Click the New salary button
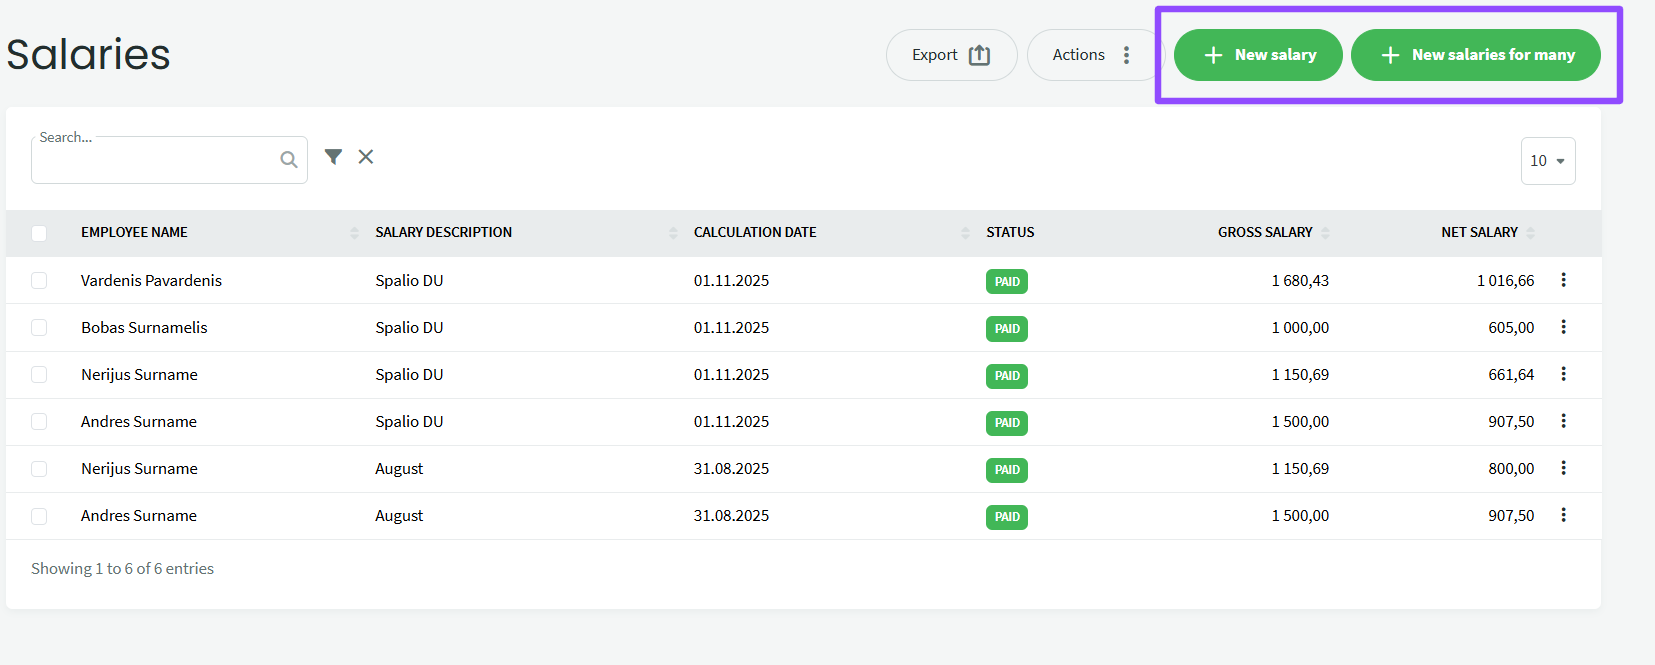 click(1258, 55)
